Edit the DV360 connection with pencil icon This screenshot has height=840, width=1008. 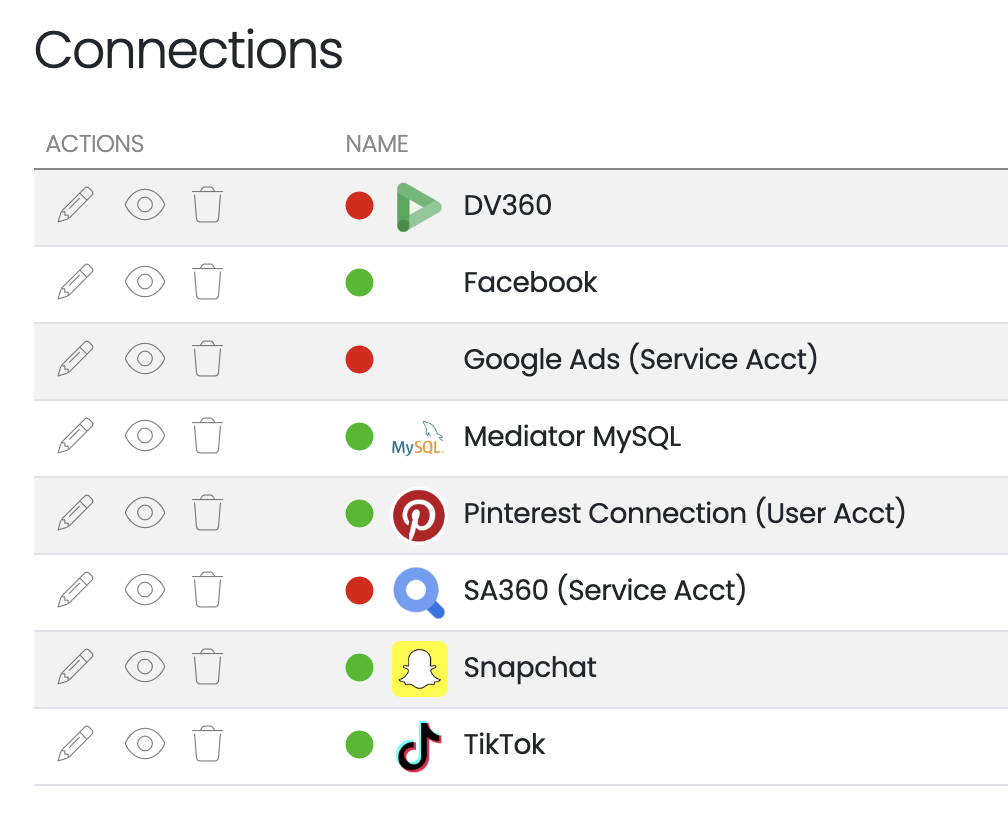[x=75, y=205]
